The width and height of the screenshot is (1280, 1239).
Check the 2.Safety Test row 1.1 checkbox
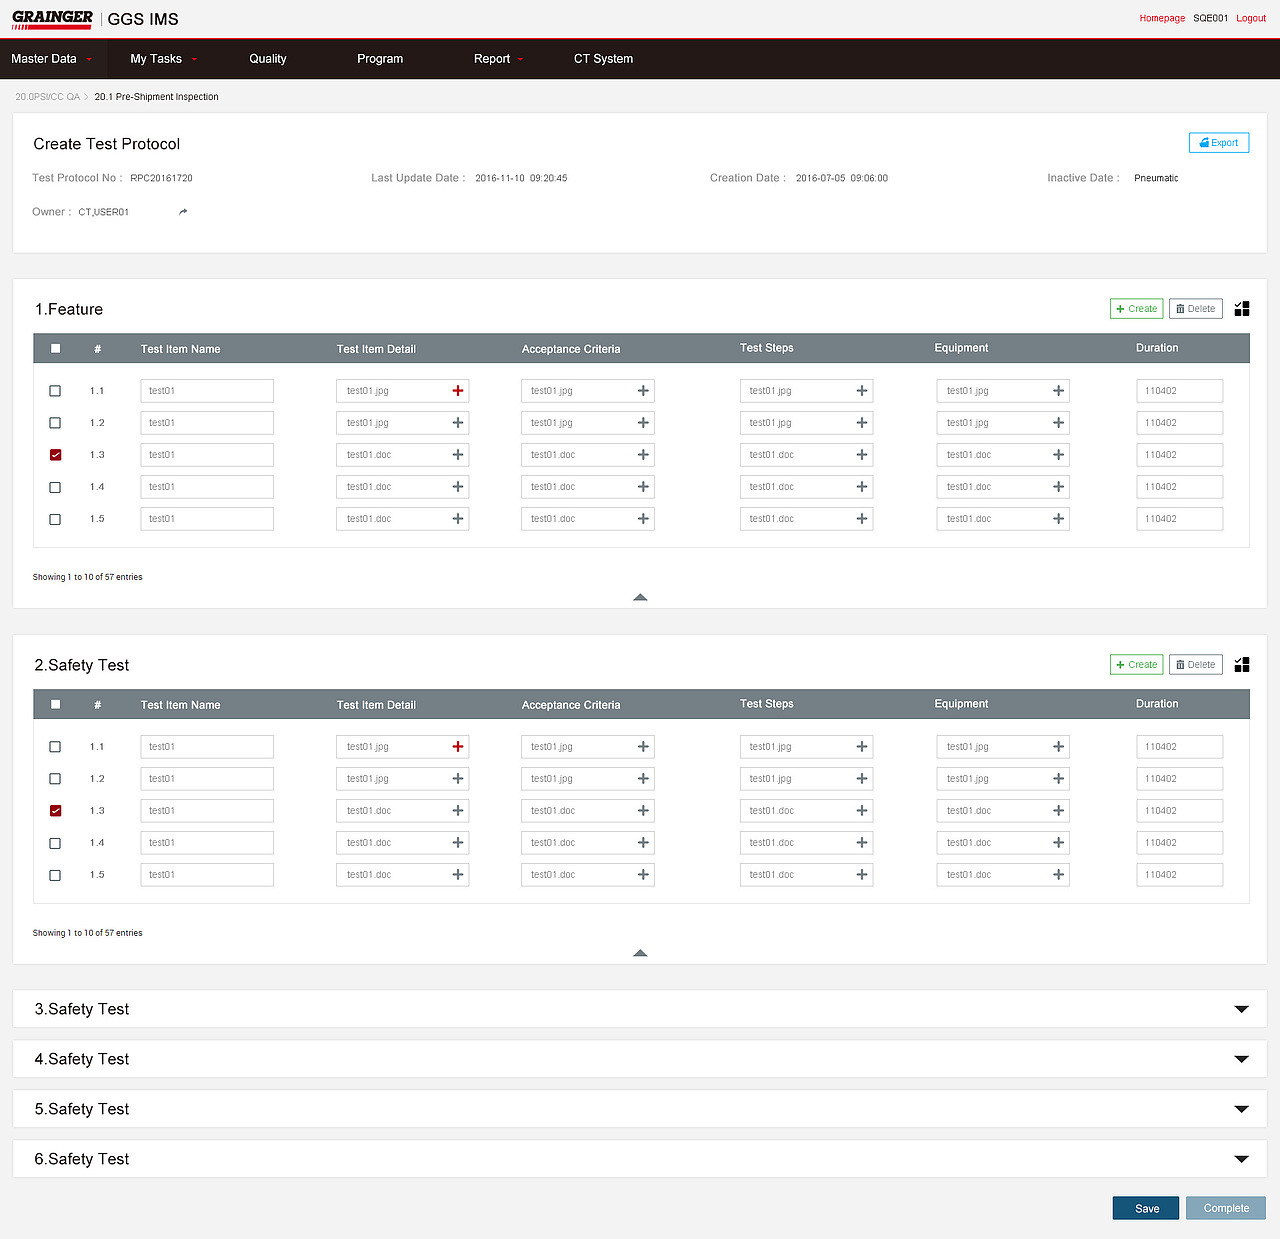click(55, 747)
